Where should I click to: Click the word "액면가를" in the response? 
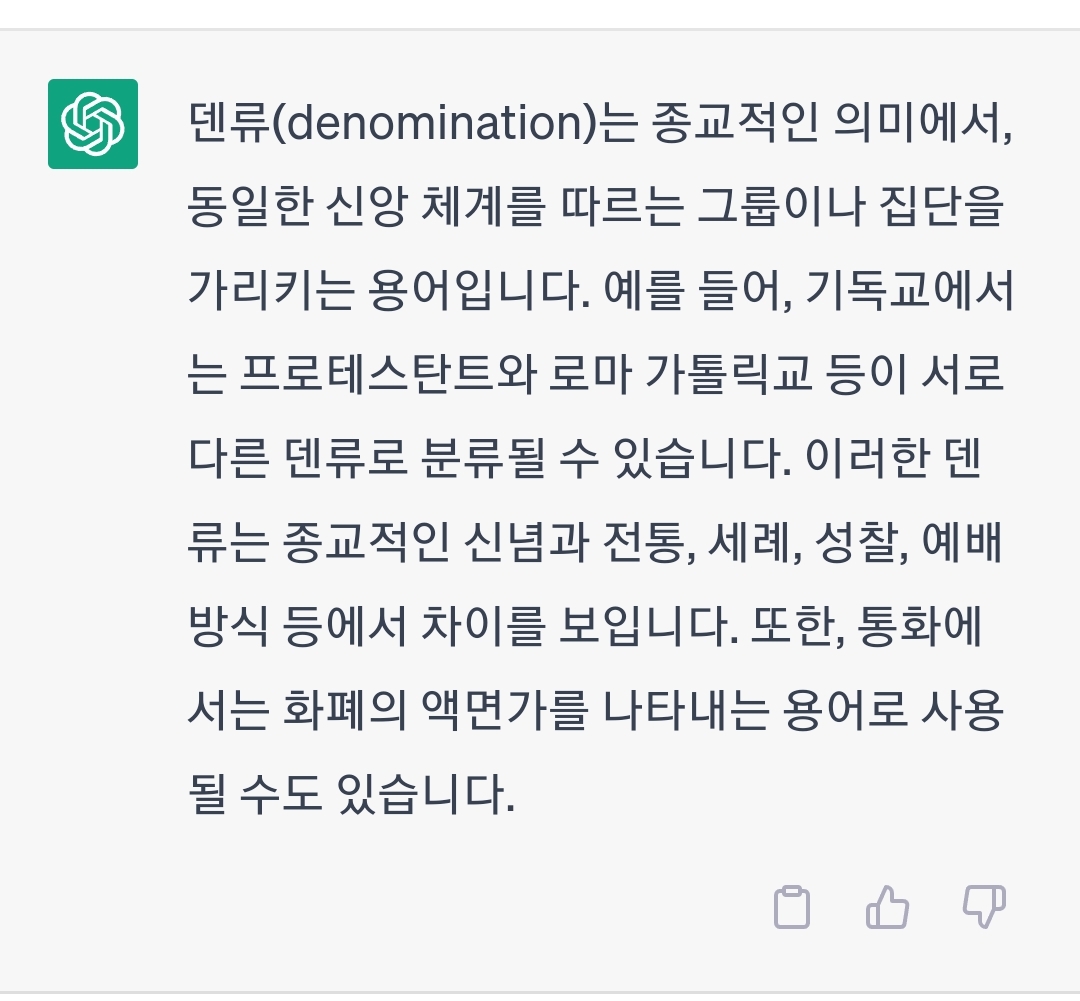504,710
